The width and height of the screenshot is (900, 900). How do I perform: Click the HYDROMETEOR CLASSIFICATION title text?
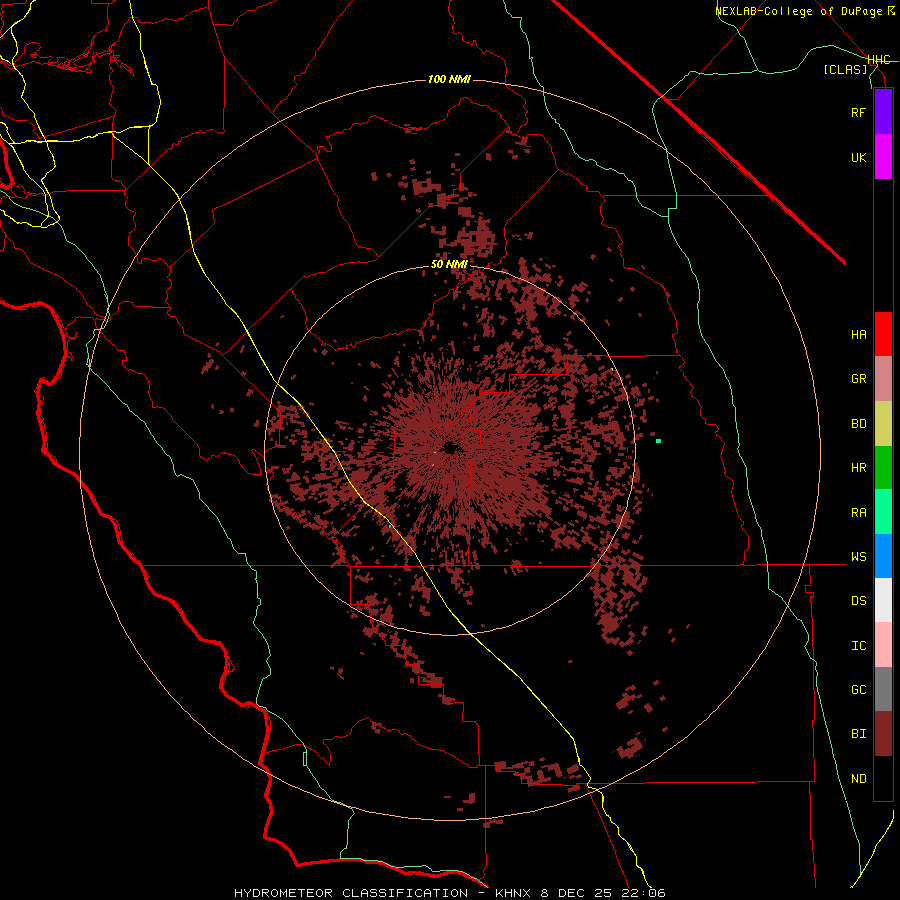[351, 893]
